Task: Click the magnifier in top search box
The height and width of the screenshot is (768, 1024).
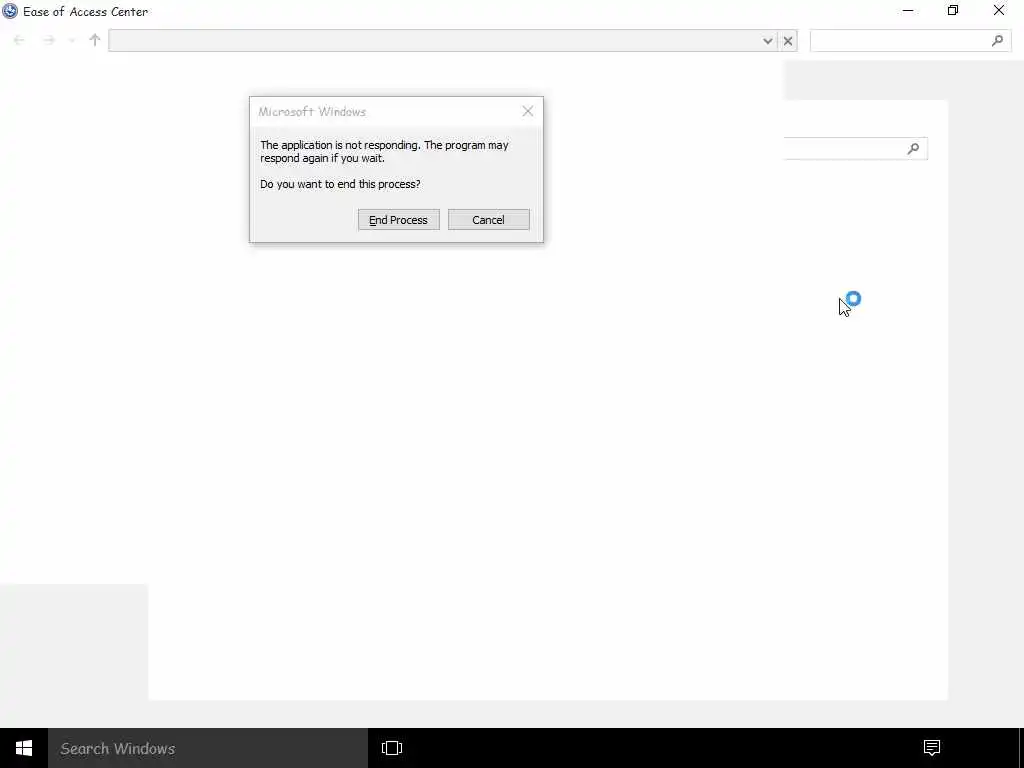Action: click(997, 40)
